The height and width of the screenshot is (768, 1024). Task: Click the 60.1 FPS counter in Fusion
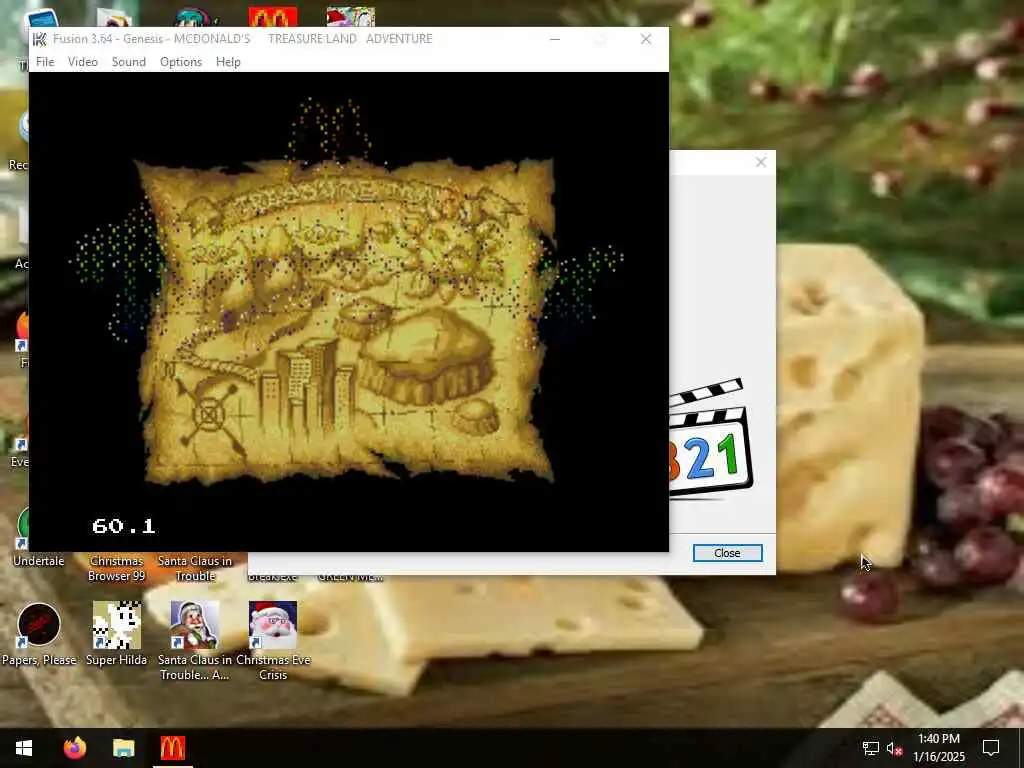[x=123, y=526]
